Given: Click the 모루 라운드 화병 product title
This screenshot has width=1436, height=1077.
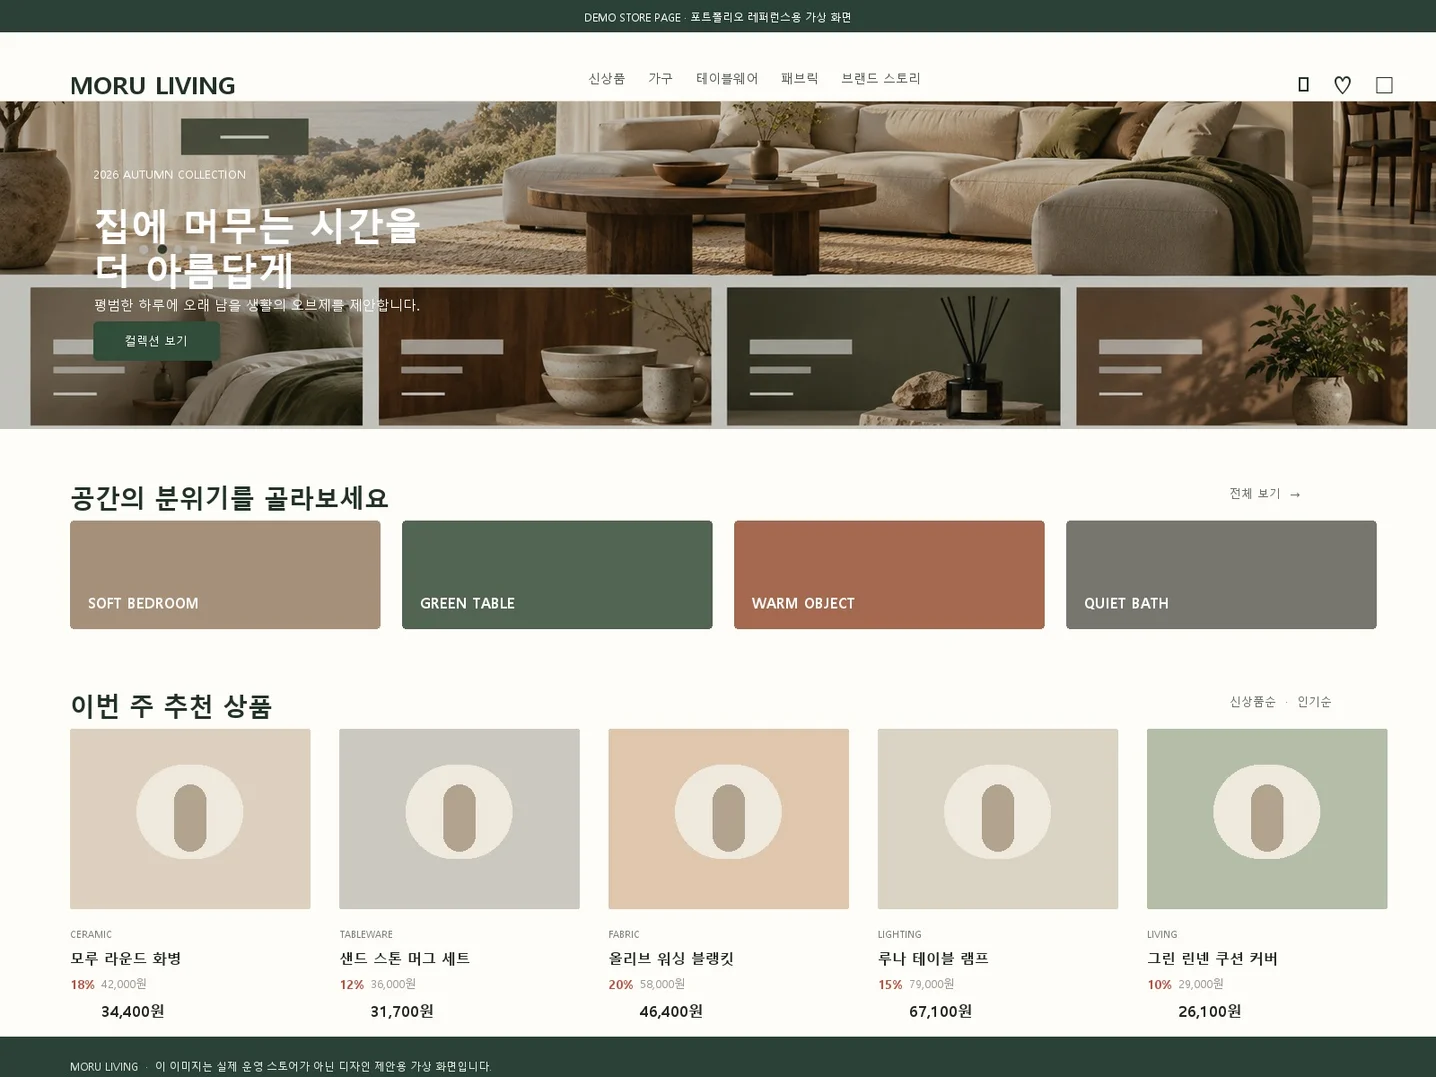Looking at the screenshot, I should click(x=126, y=959).
